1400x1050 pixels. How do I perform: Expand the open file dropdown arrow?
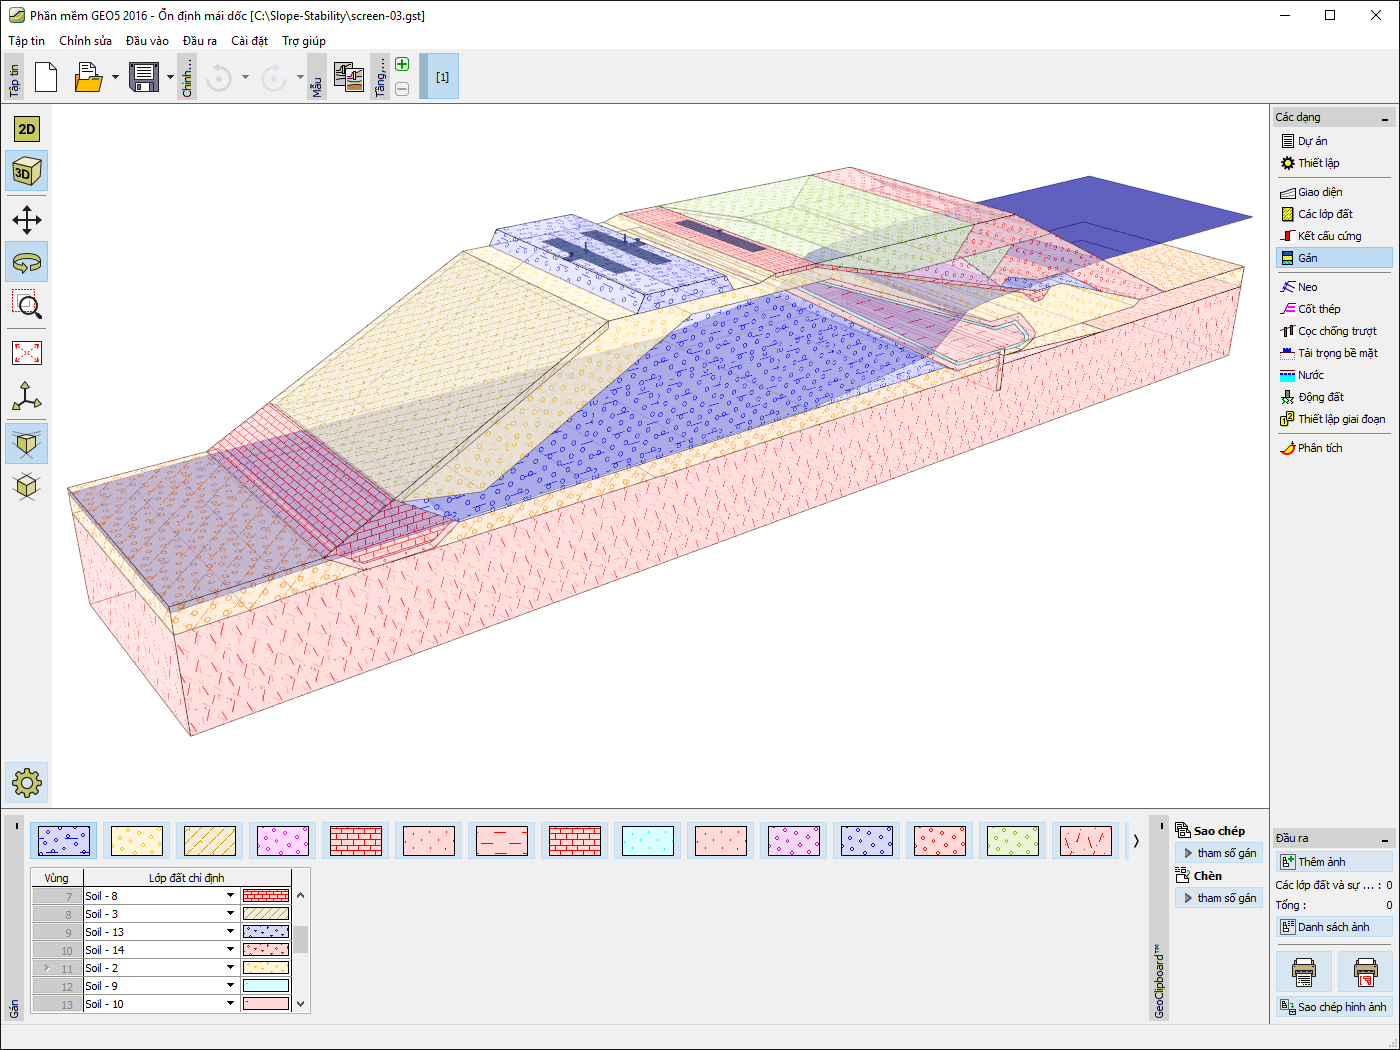click(115, 77)
